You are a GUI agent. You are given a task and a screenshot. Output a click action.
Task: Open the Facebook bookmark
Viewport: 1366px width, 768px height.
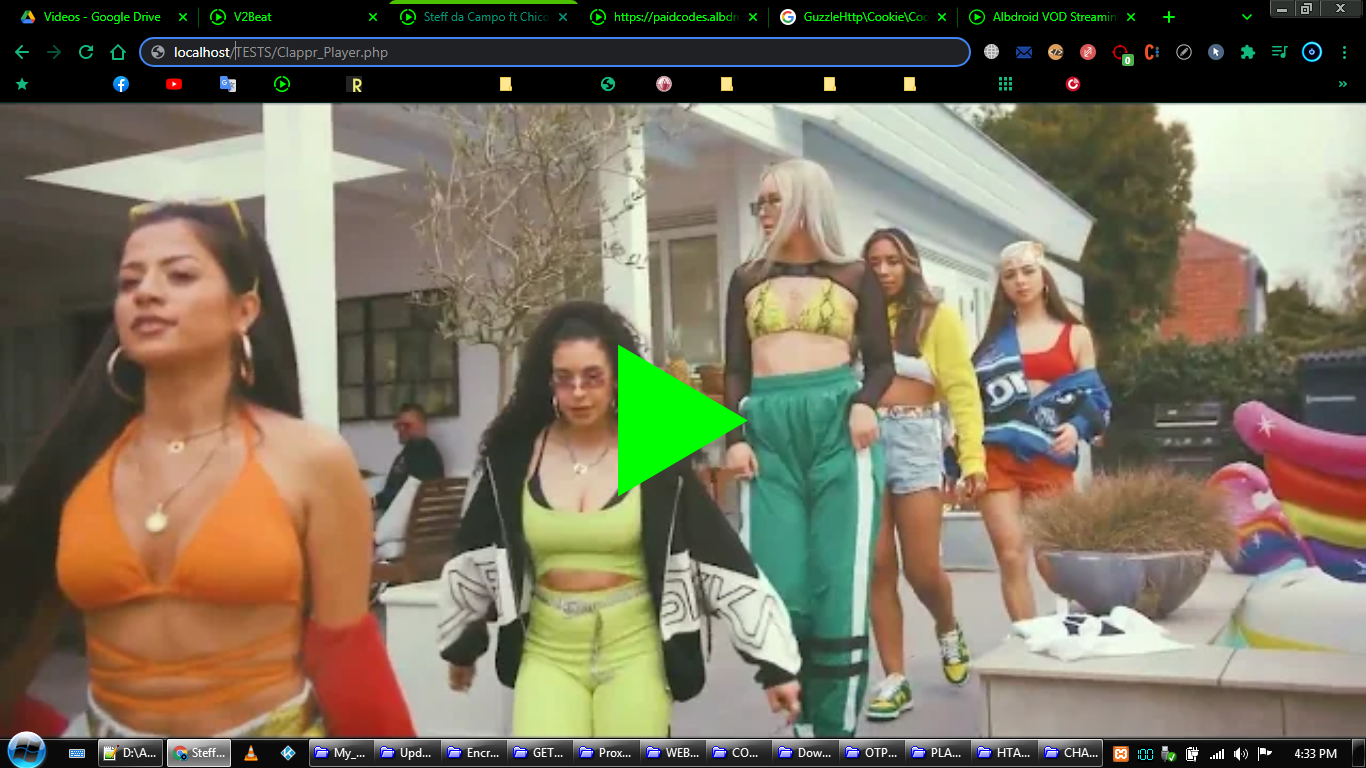pyautogui.click(x=121, y=84)
